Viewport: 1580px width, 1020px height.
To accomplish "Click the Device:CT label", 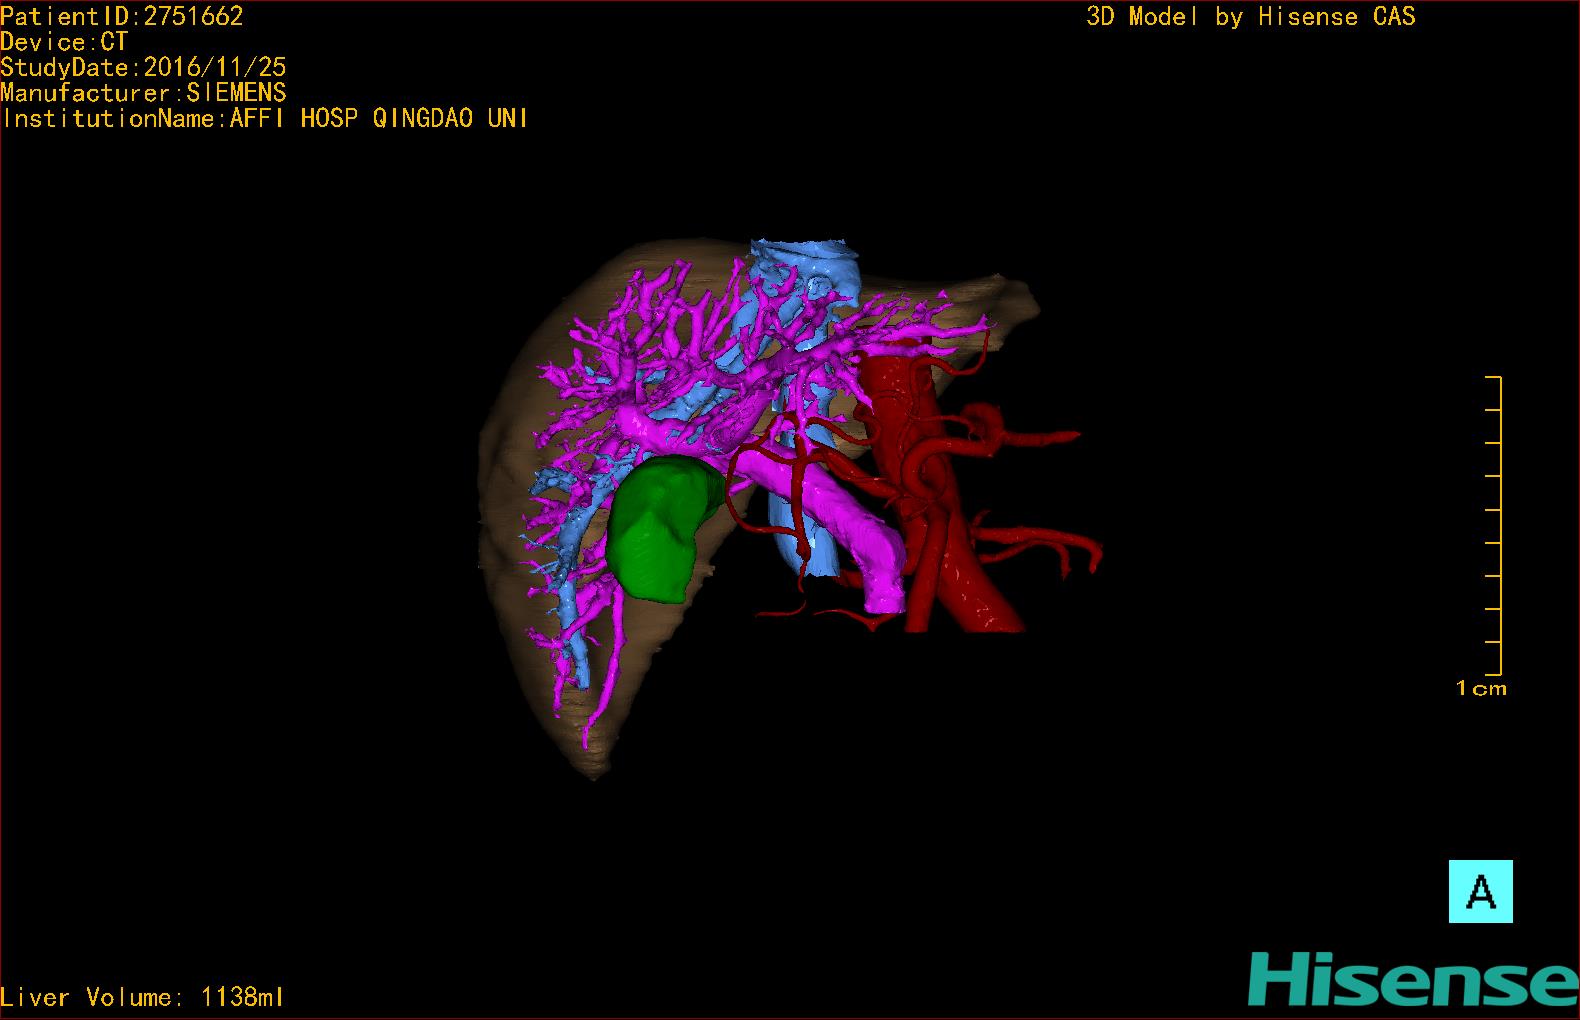I will click(64, 42).
